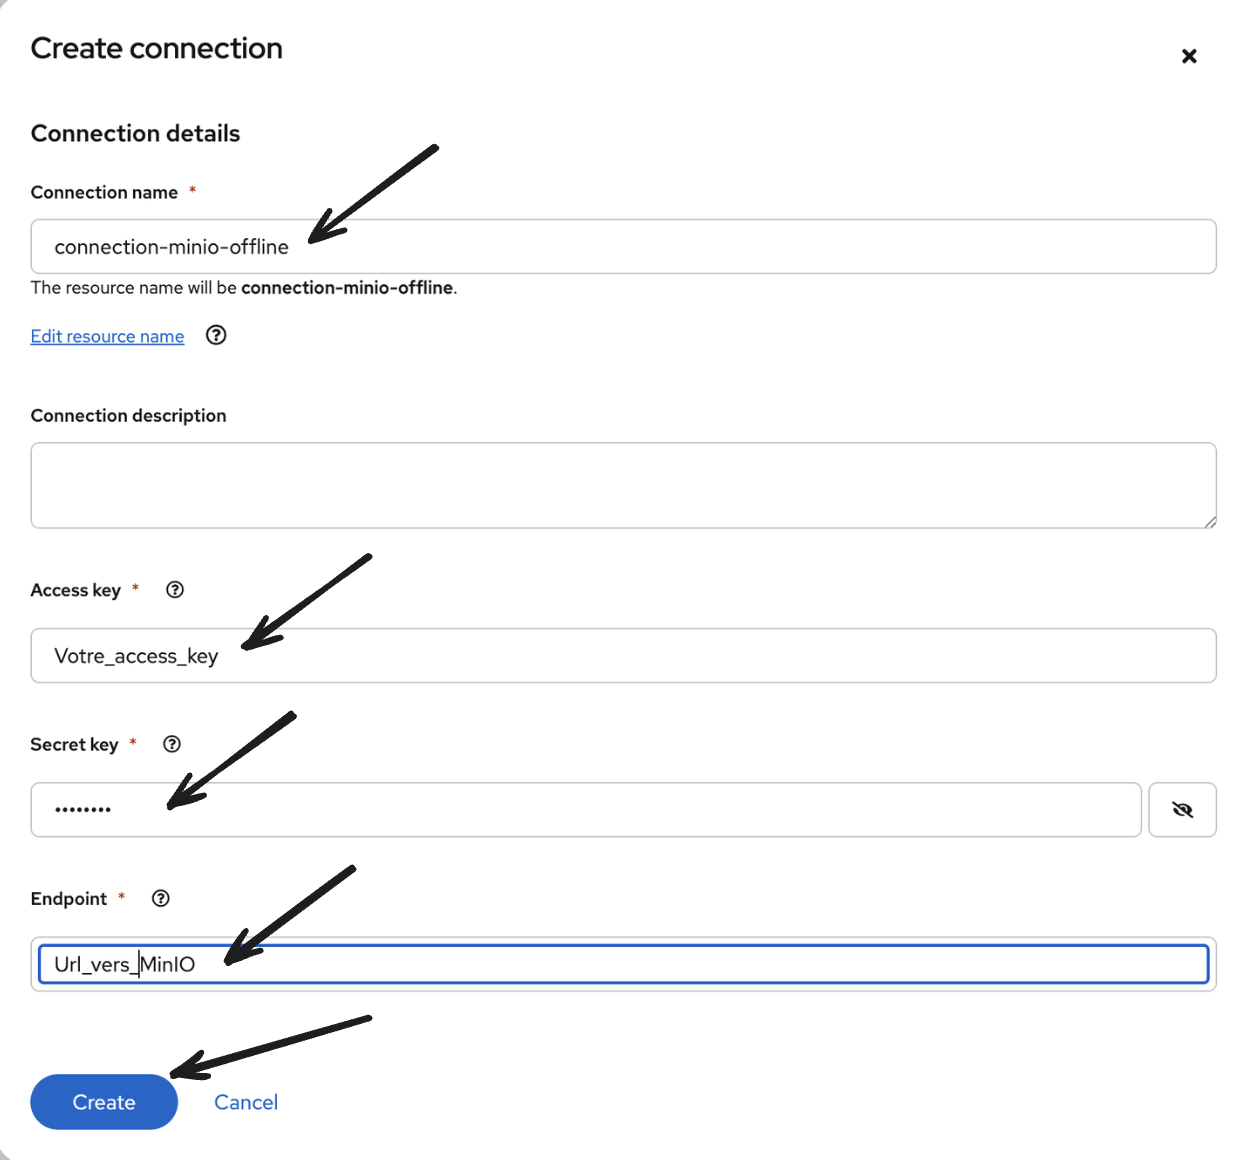Click the Create button
This screenshot has height=1160, width=1236.
coord(104,1102)
